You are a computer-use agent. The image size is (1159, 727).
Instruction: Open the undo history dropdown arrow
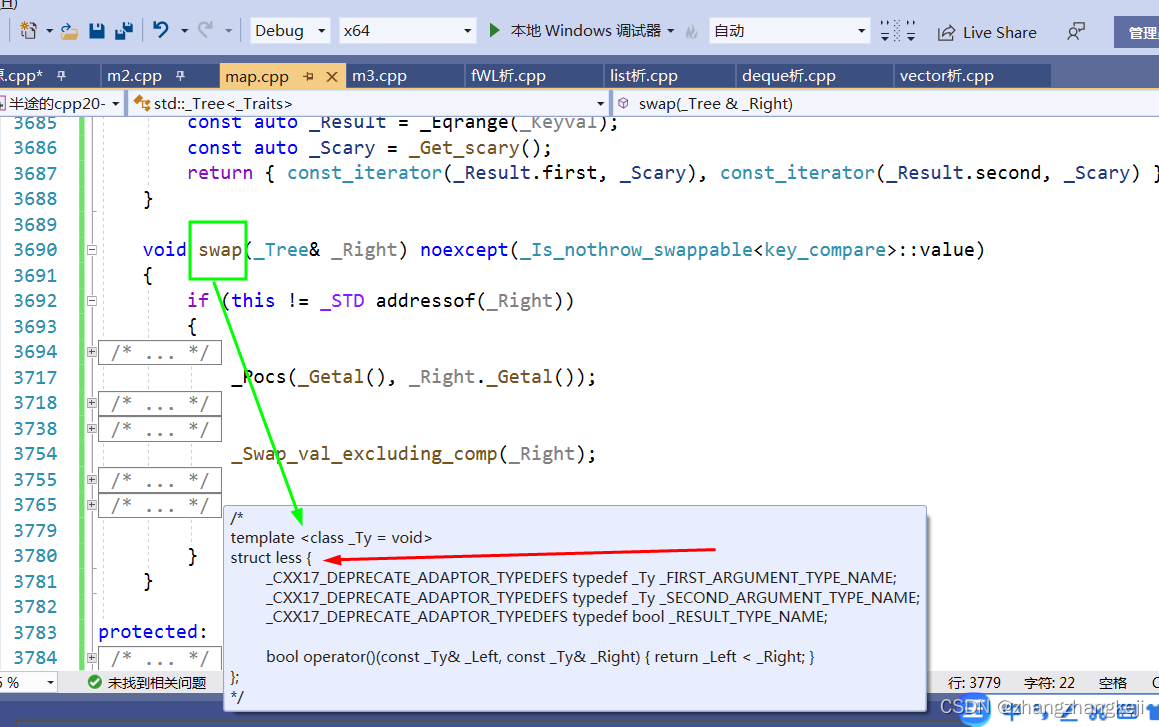(184, 31)
